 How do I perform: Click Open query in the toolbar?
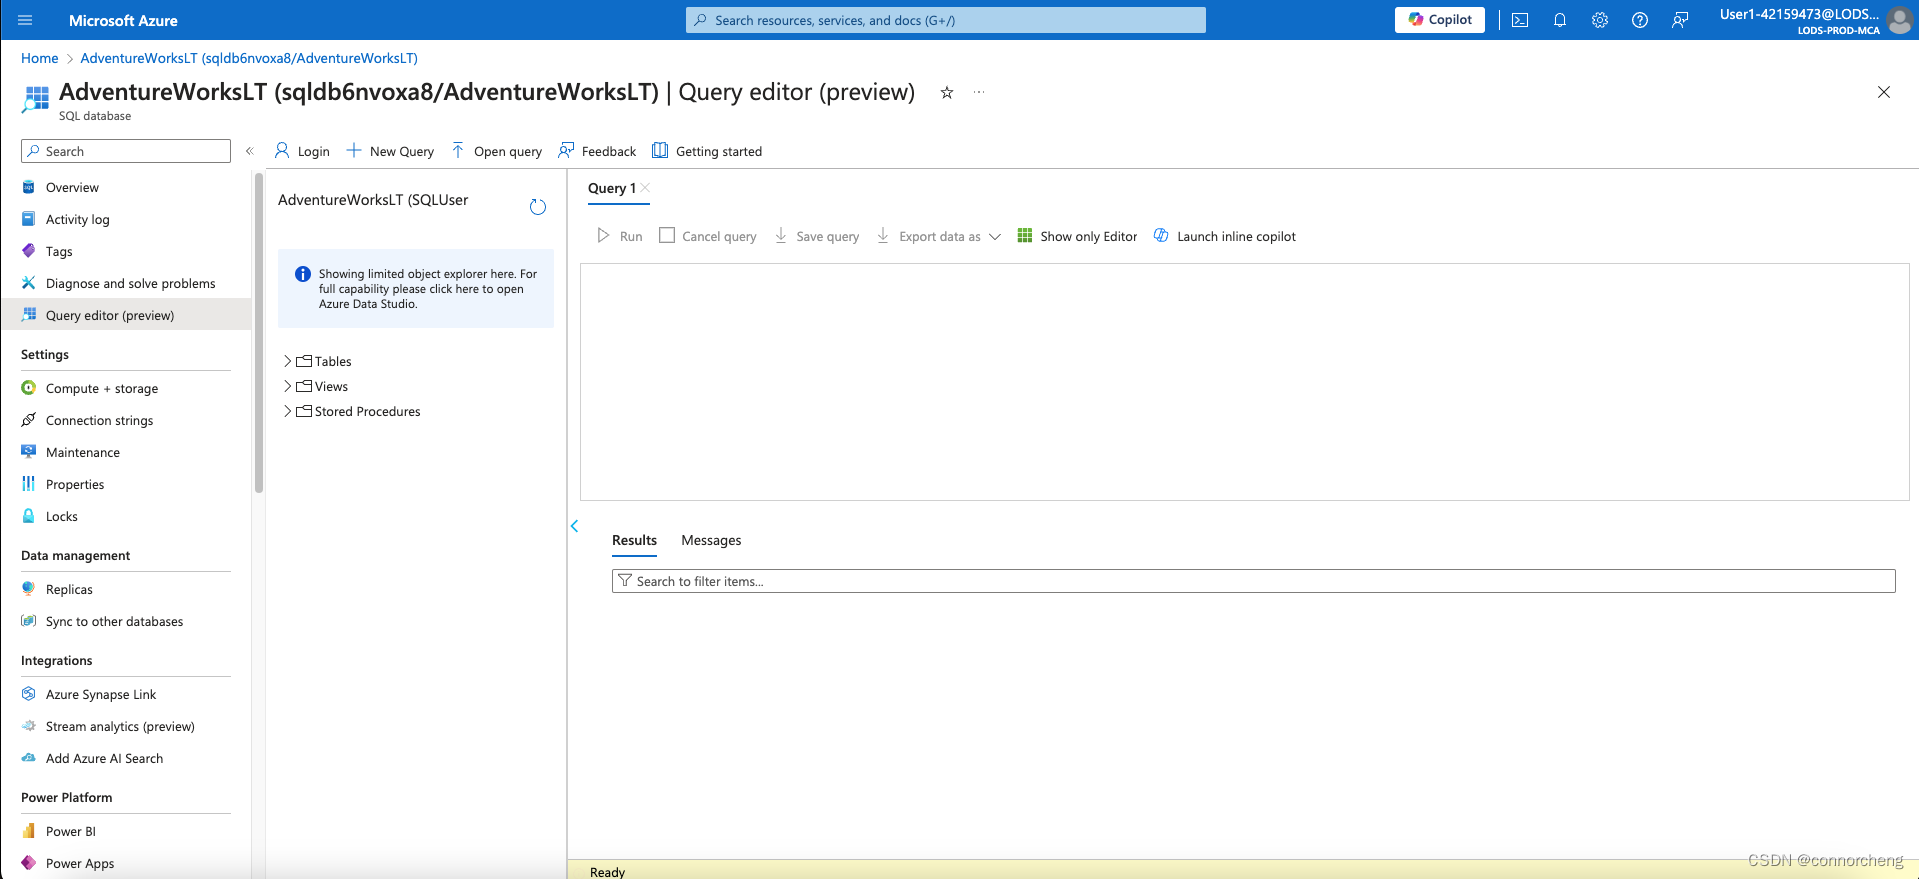tap(496, 151)
